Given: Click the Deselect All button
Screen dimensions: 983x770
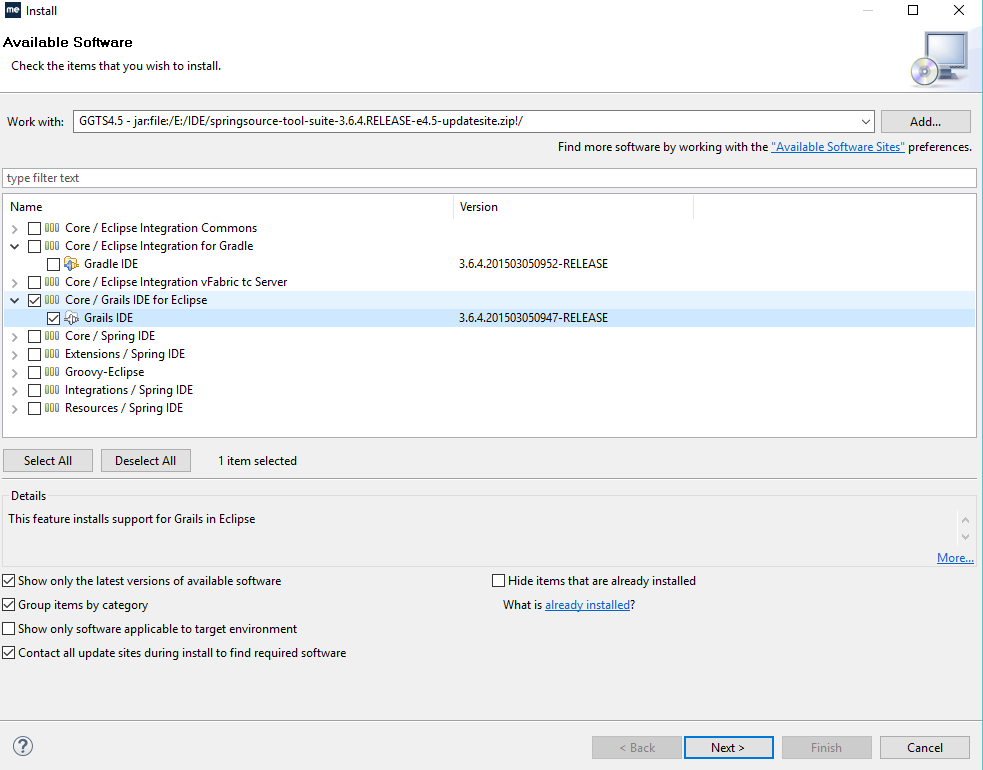Looking at the screenshot, I should [145, 461].
